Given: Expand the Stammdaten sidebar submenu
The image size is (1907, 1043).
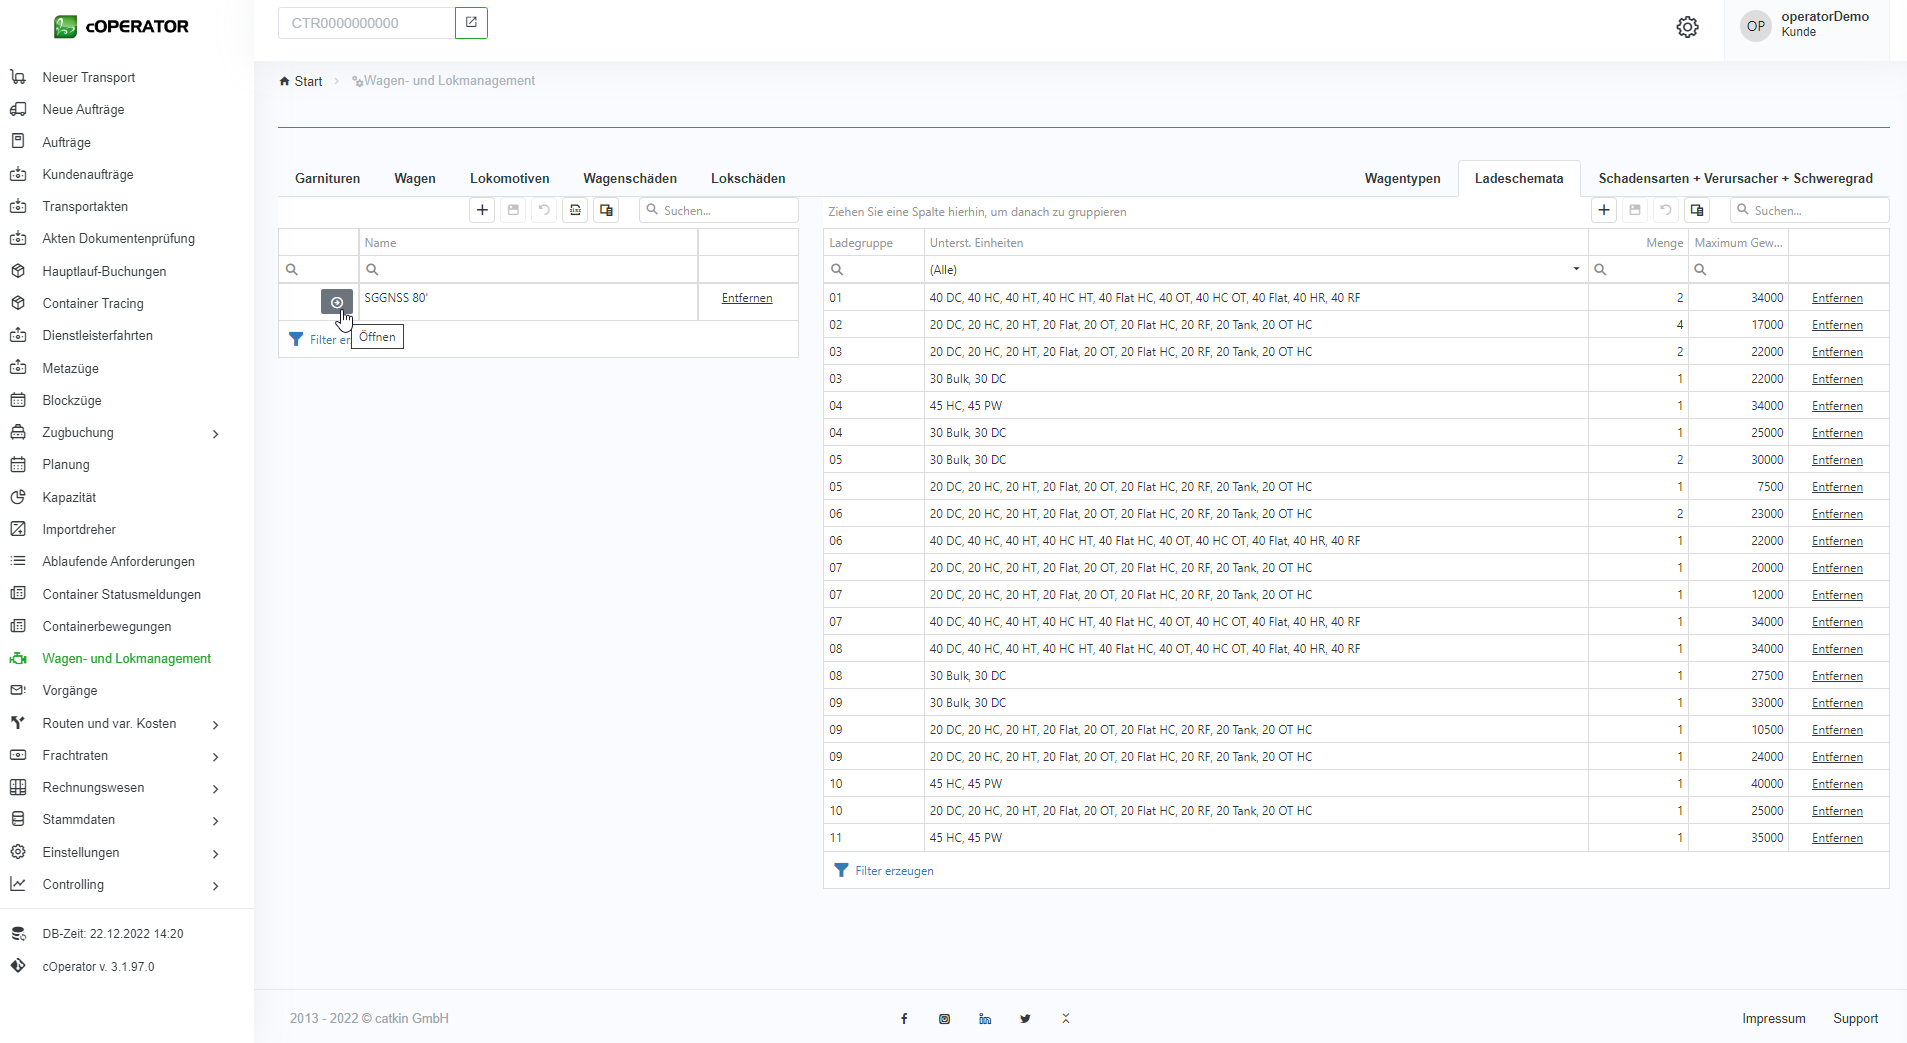Looking at the screenshot, I should (215, 820).
